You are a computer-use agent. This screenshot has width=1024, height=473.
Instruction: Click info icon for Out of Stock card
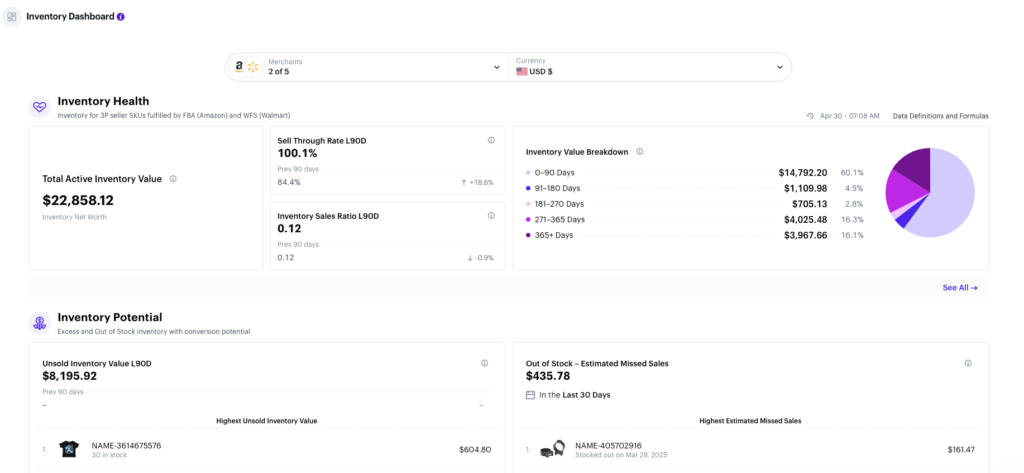[968, 363]
